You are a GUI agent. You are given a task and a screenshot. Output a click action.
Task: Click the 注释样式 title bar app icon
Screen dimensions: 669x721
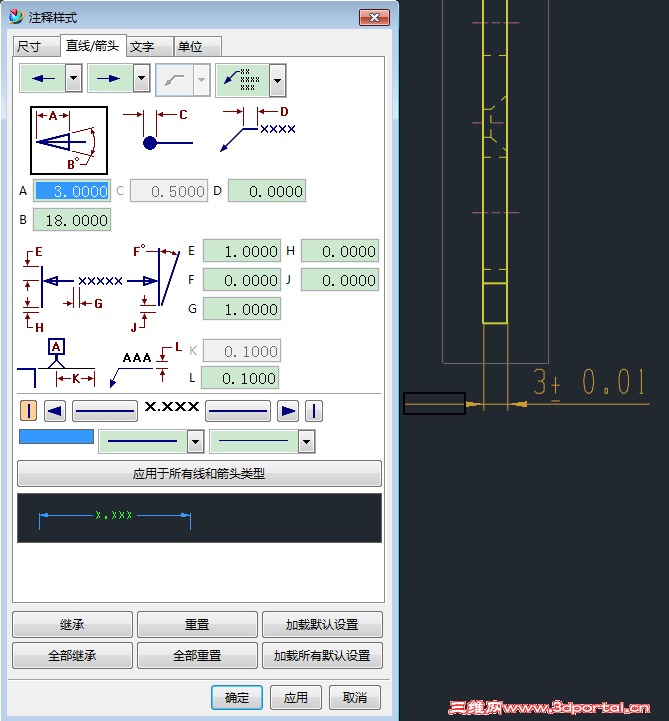click(x=16, y=17)
